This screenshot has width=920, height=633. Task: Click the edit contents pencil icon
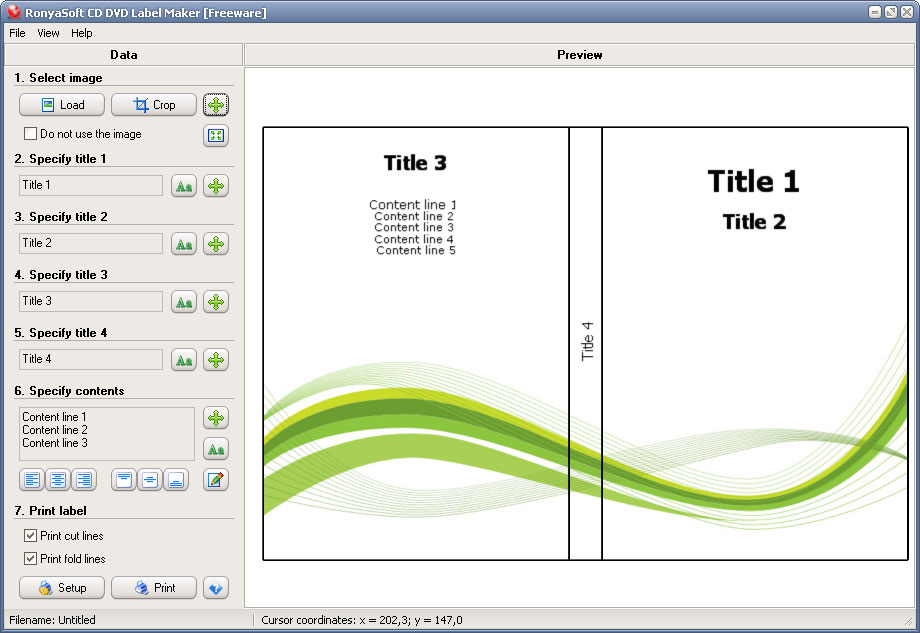click(216, 480)
